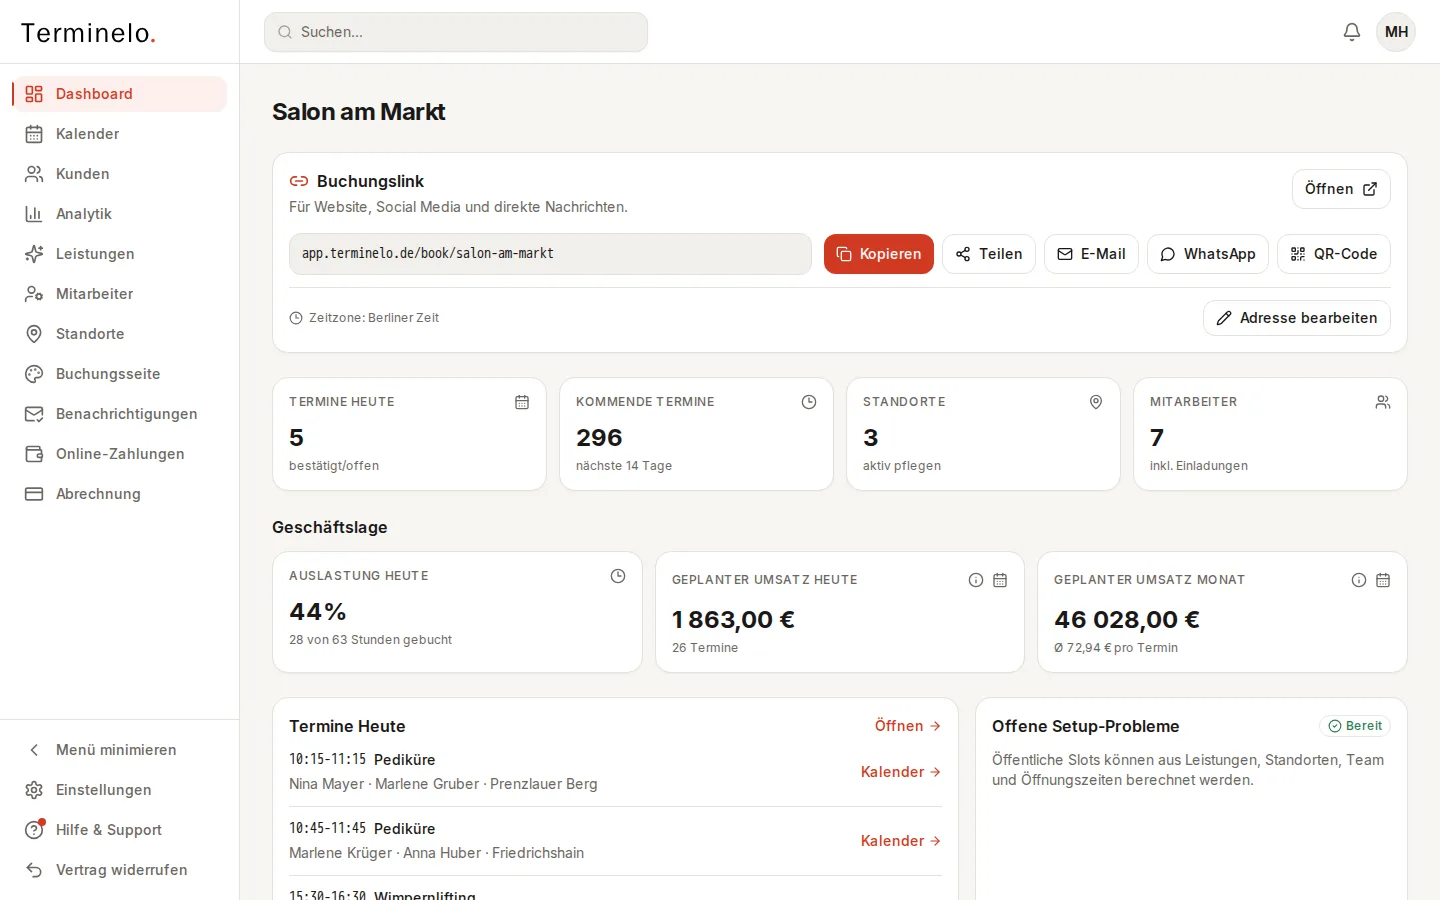Click the people icon on Mitarbeiter card

(x=1383, y=402)
